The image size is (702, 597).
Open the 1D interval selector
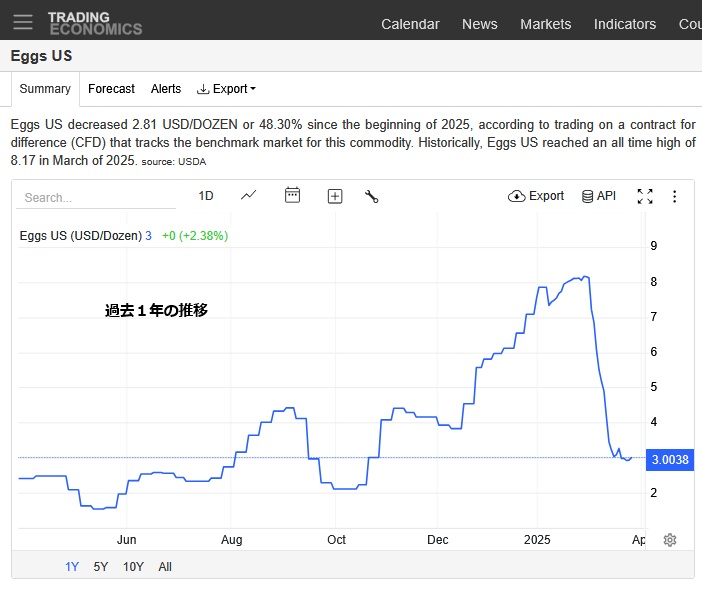tap(206, 196)
